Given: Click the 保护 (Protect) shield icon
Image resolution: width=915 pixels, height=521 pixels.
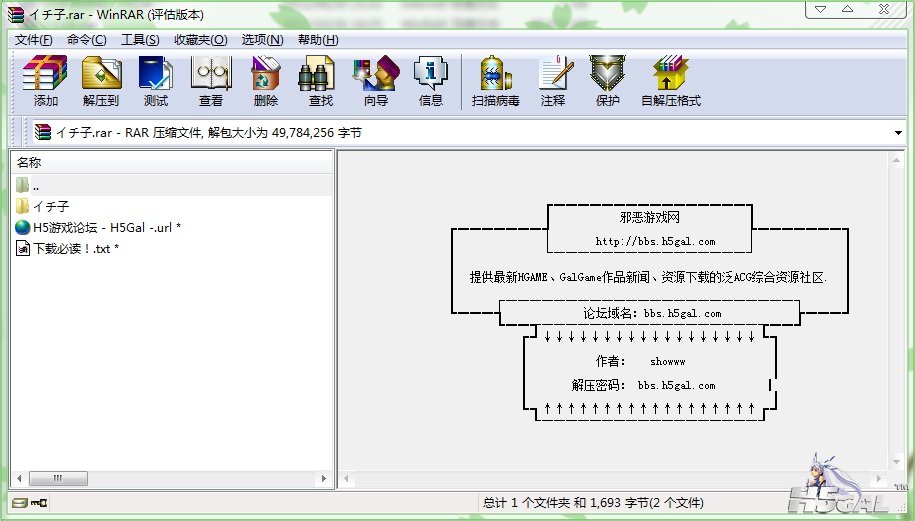Looking at the screenshot, I should click(607, 81).
